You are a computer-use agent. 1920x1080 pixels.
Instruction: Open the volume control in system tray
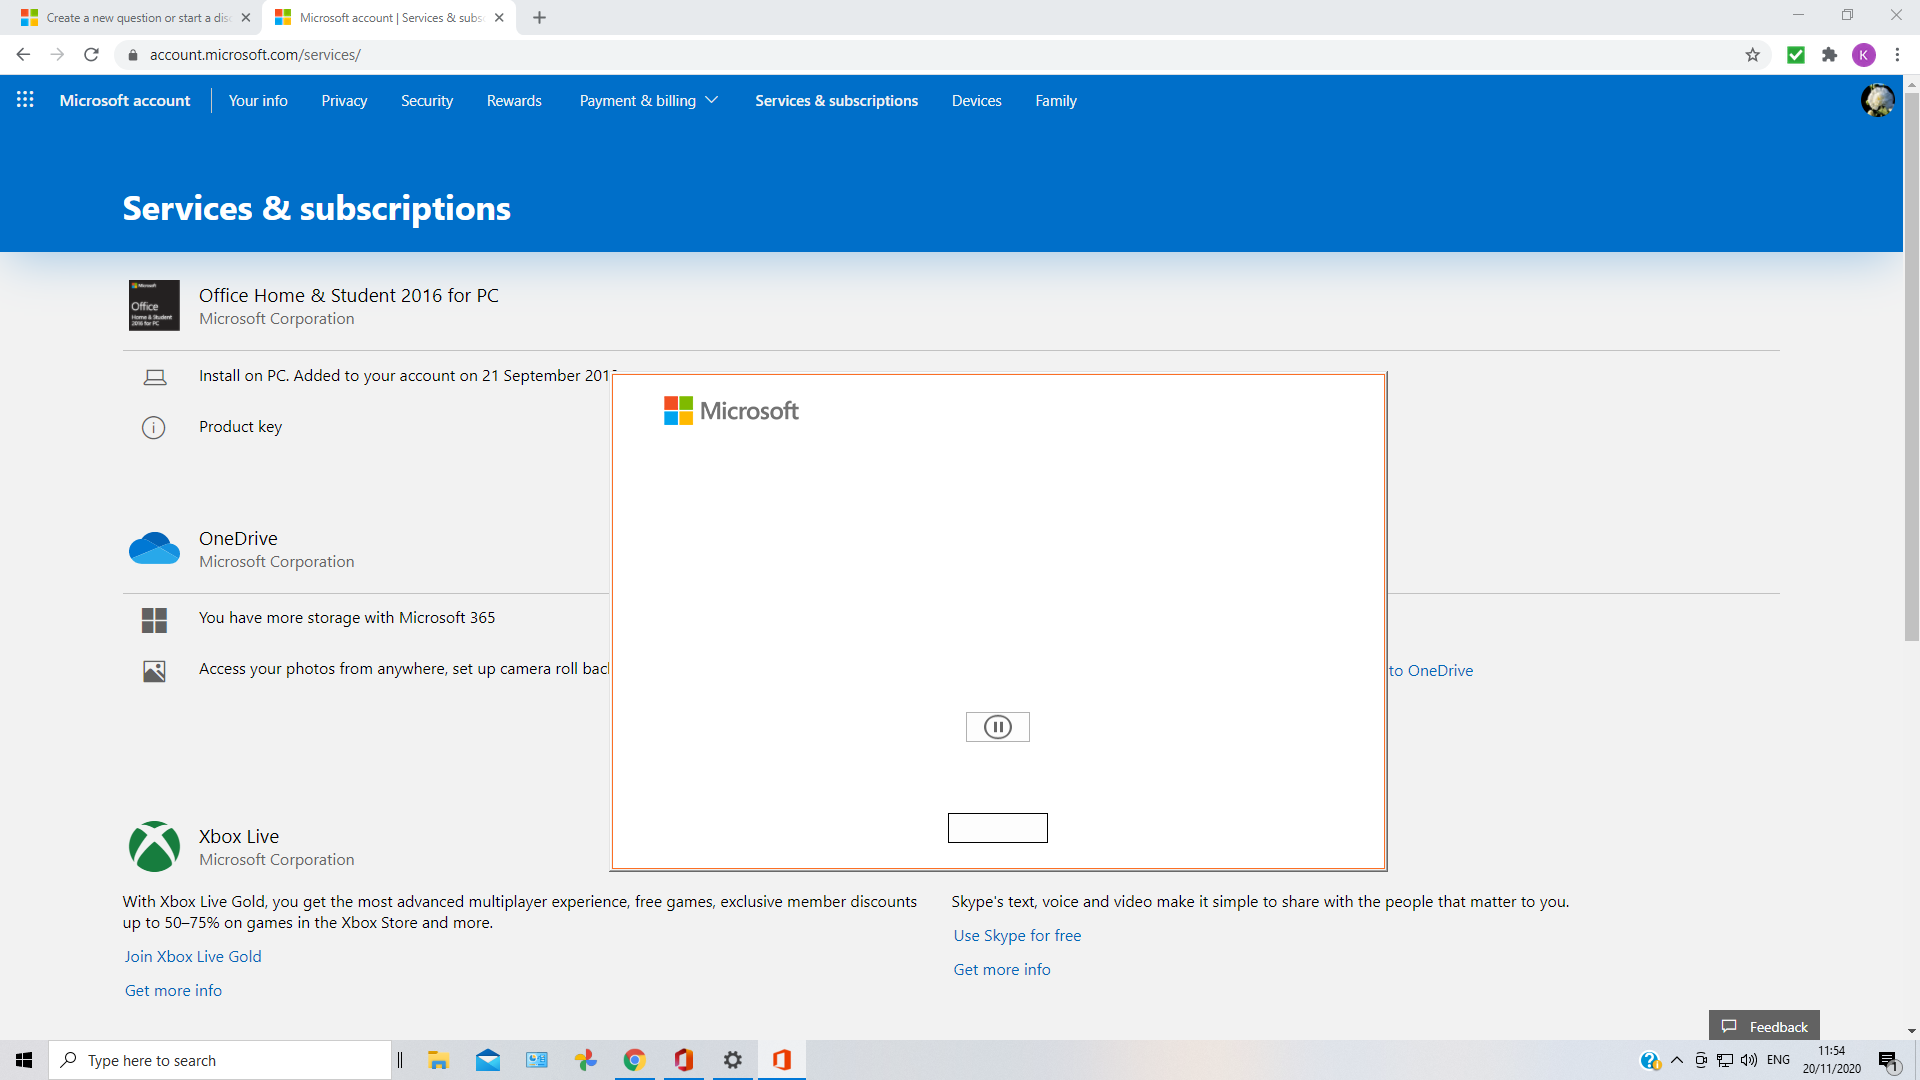1749,1060
